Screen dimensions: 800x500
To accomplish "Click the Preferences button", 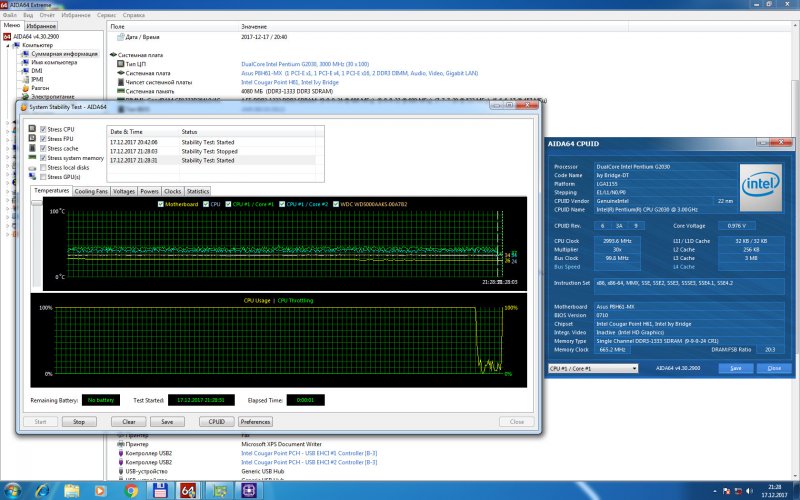I will (x=255, y=422).
